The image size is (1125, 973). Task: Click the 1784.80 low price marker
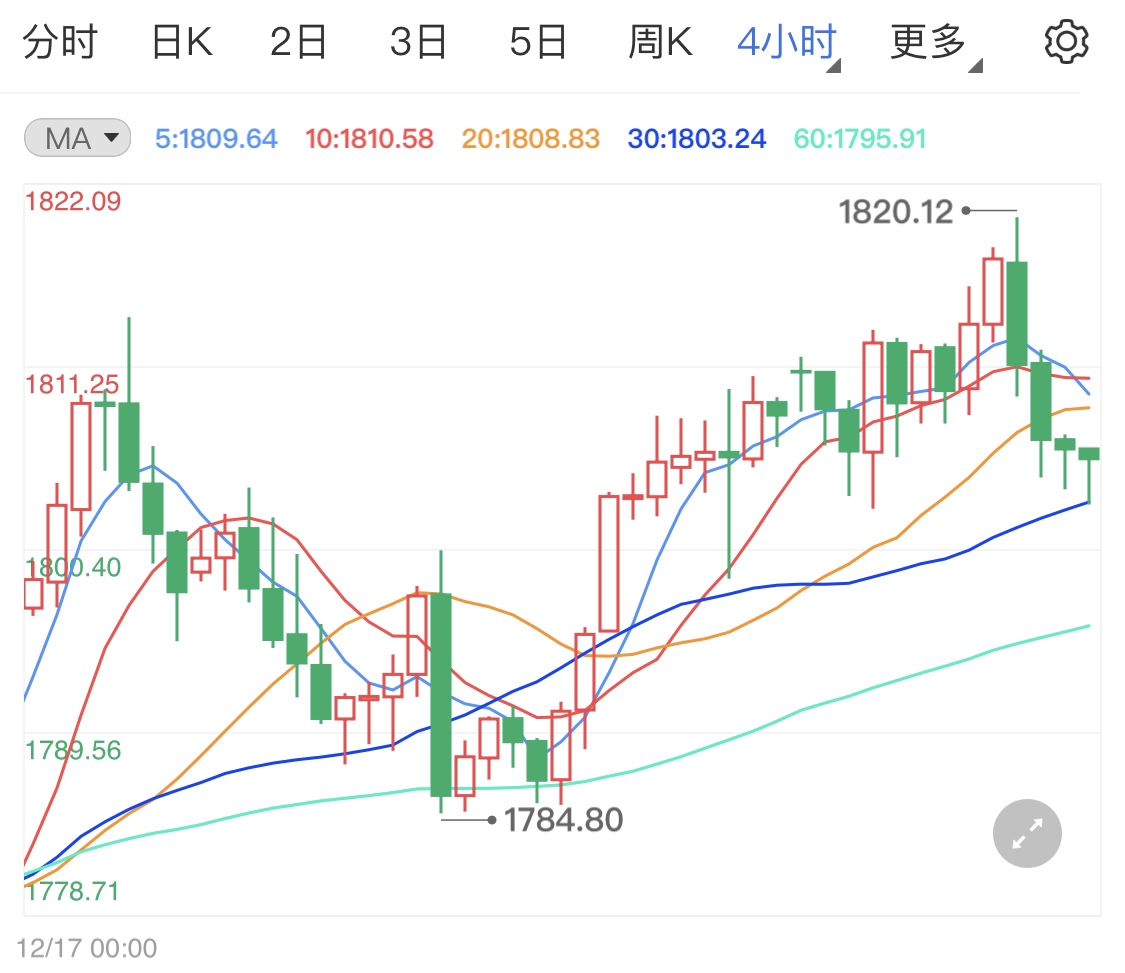563,819
